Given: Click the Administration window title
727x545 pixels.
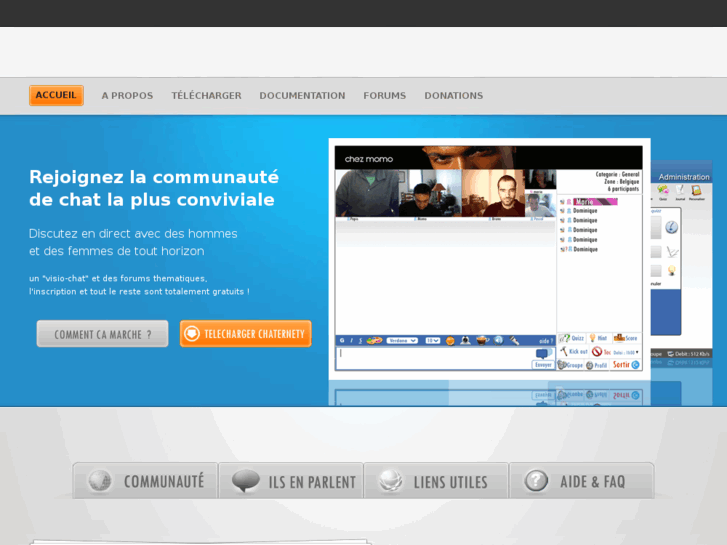Looking at the screenshot, I should pyautogui.click(x=684, y=177).
